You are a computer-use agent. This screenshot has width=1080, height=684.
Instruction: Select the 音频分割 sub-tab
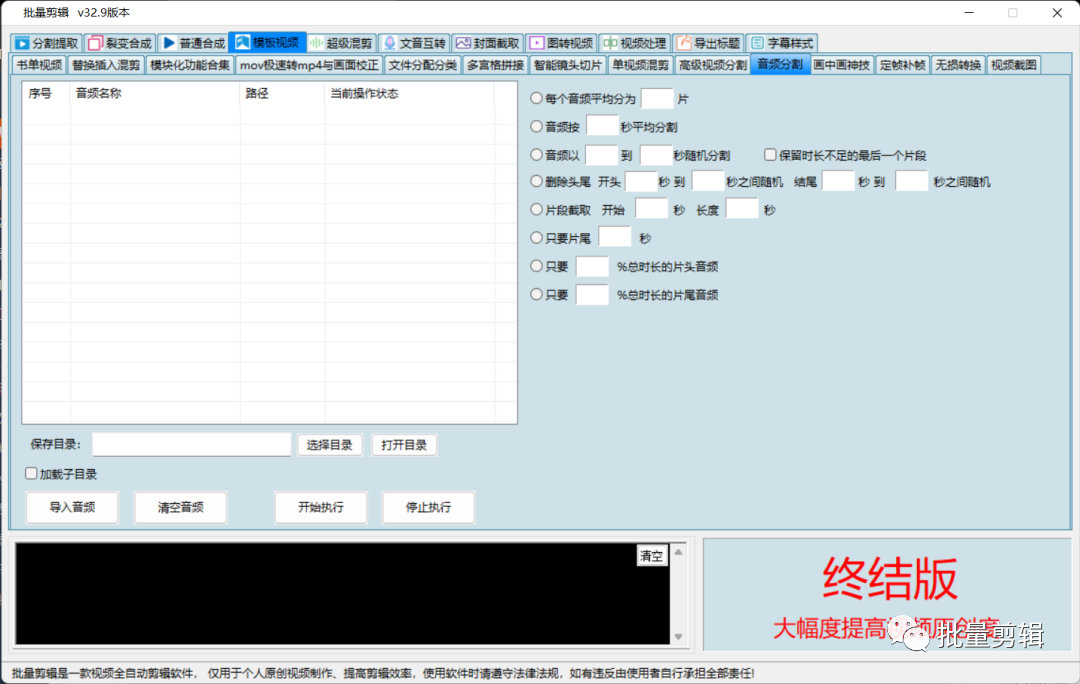(x=780, y=64)
